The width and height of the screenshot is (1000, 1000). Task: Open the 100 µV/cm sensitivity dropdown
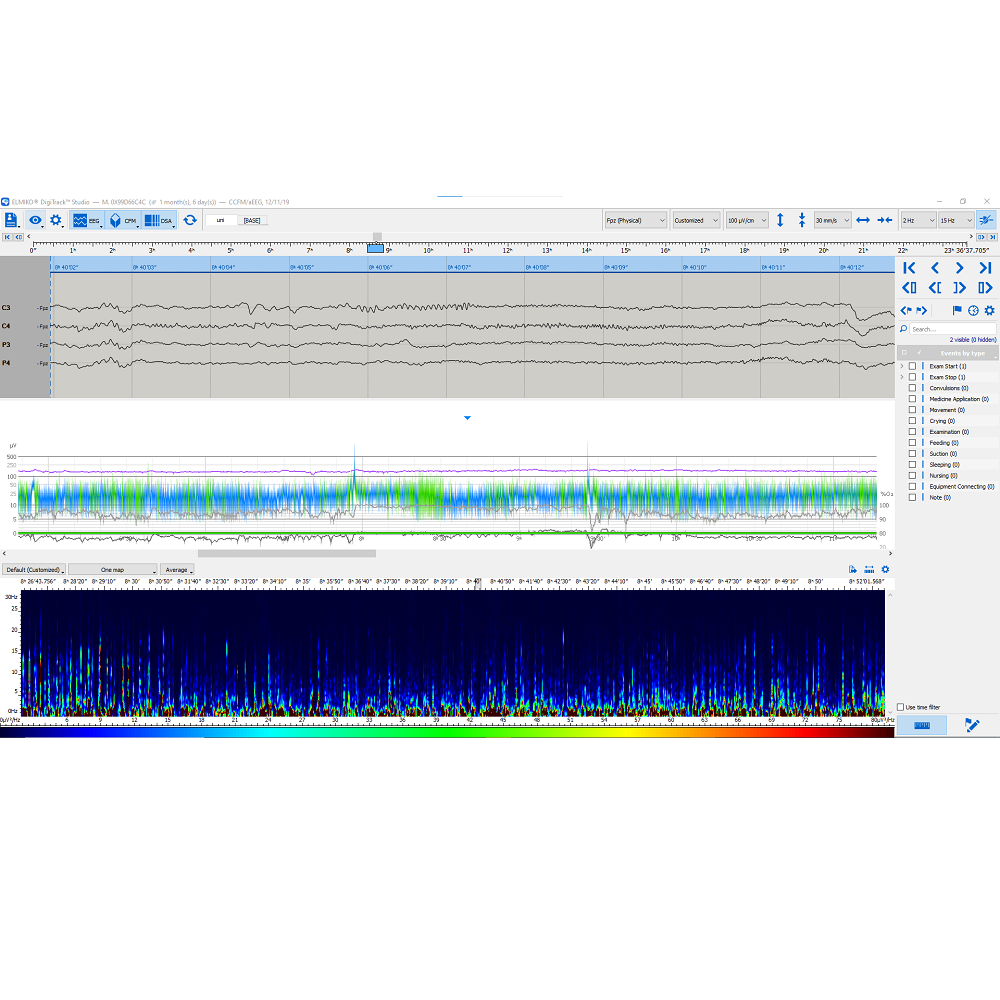pyautogui.click(x=747, y=220)
